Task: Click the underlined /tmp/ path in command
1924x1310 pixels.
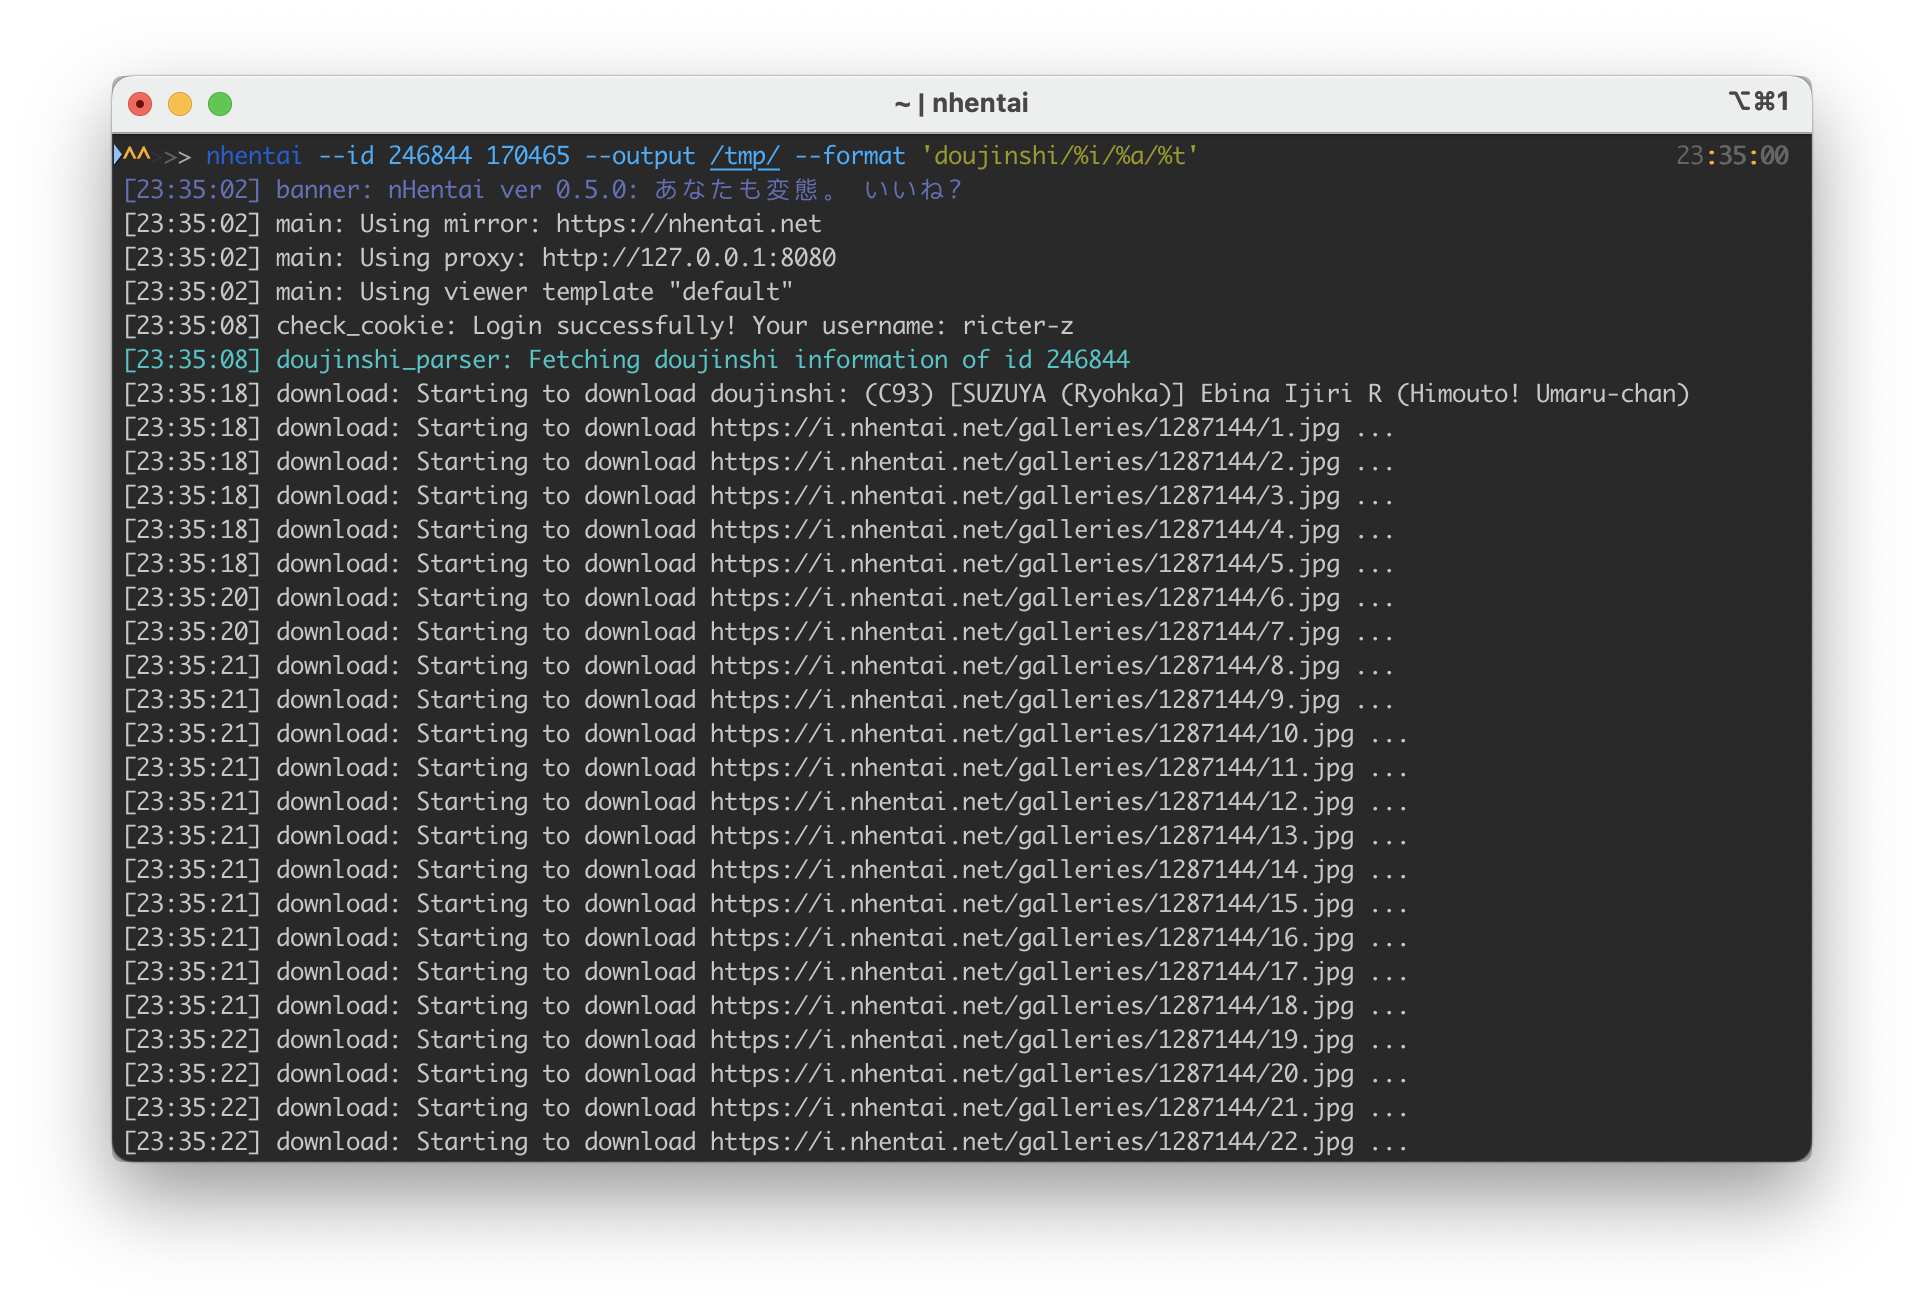Action: (744, 156)
